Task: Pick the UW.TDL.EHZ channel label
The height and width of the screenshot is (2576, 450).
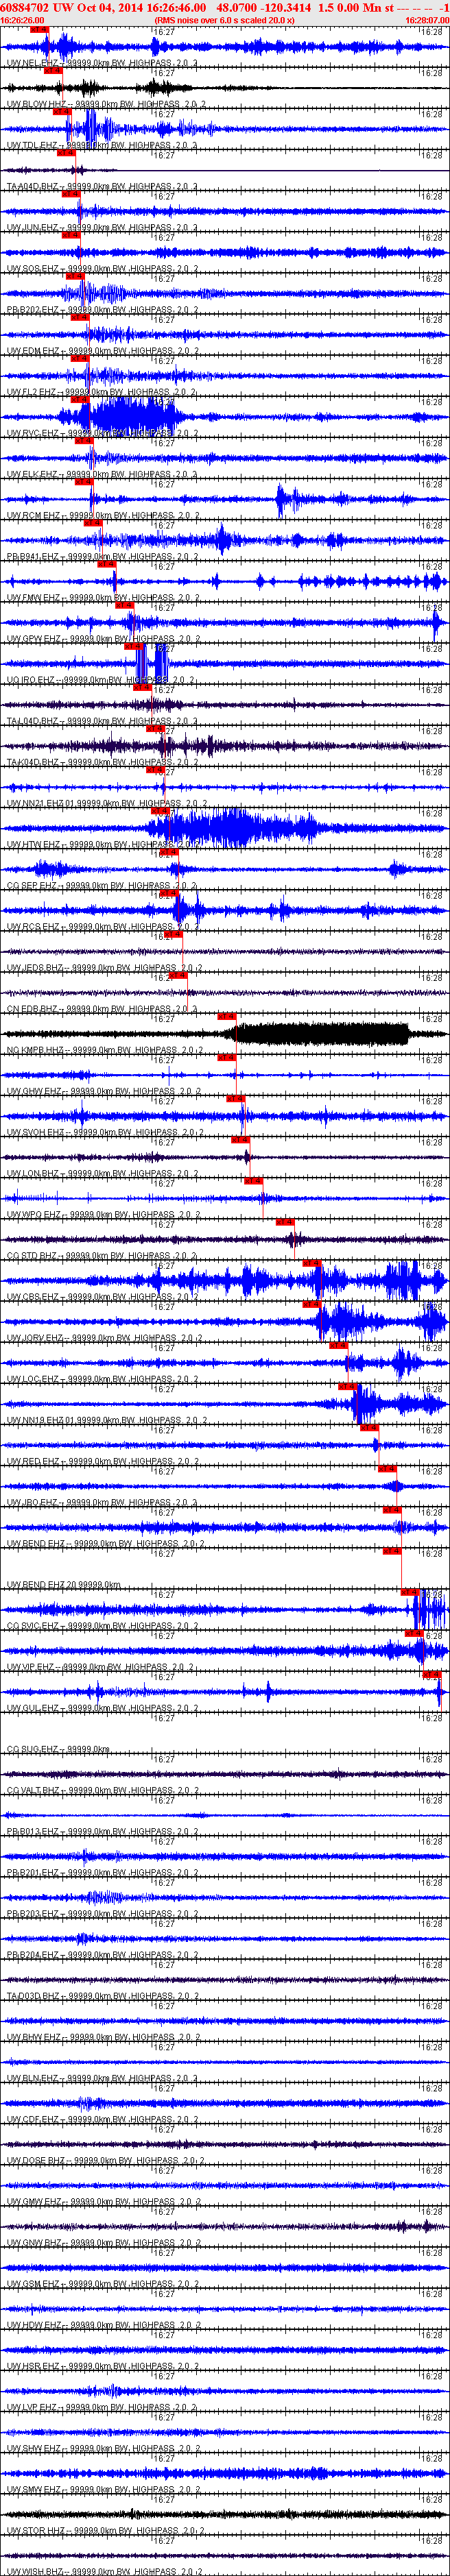Action: click(x=101, y=145)
